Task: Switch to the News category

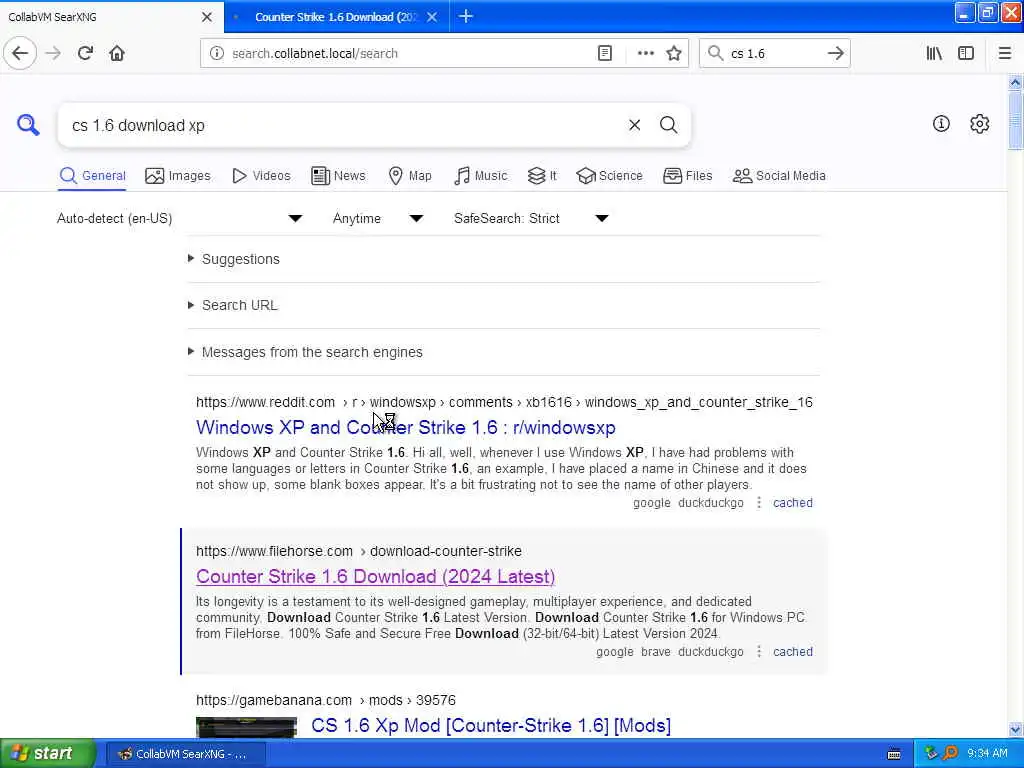Action: click(338, 176)
